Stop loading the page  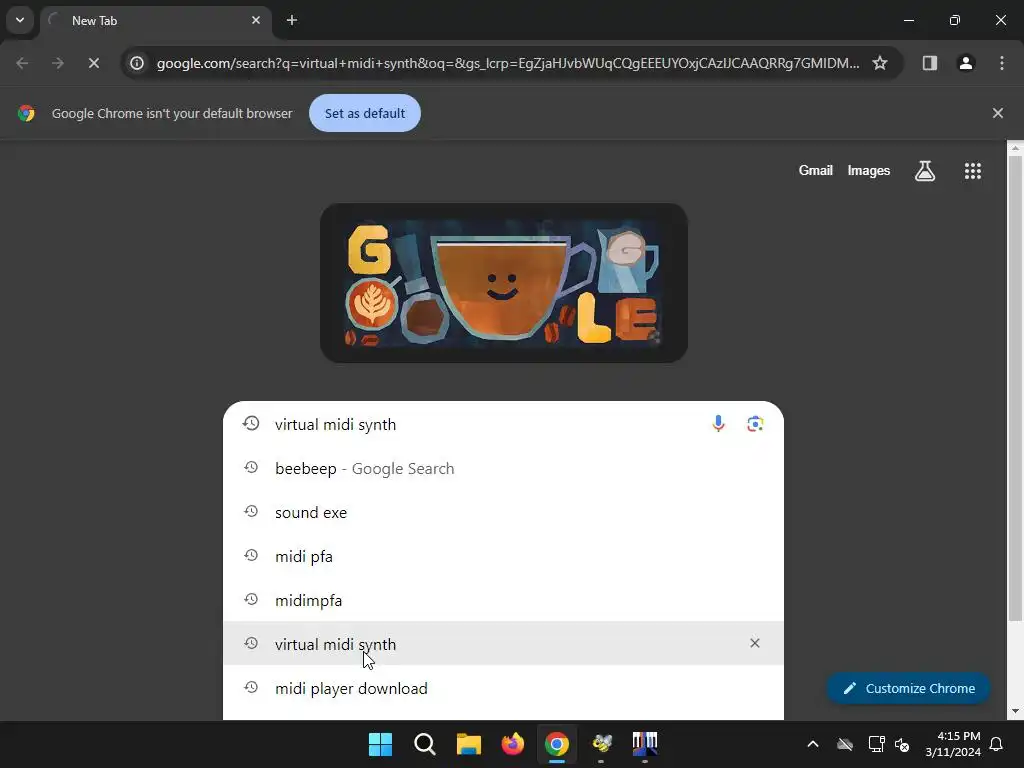pyautogui.click(x=93, y=63)
